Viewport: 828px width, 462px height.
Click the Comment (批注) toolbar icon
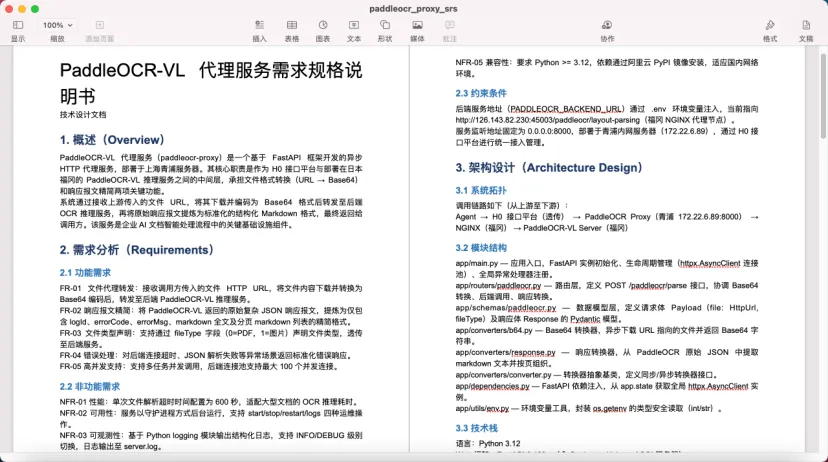[x=450, y=25]
